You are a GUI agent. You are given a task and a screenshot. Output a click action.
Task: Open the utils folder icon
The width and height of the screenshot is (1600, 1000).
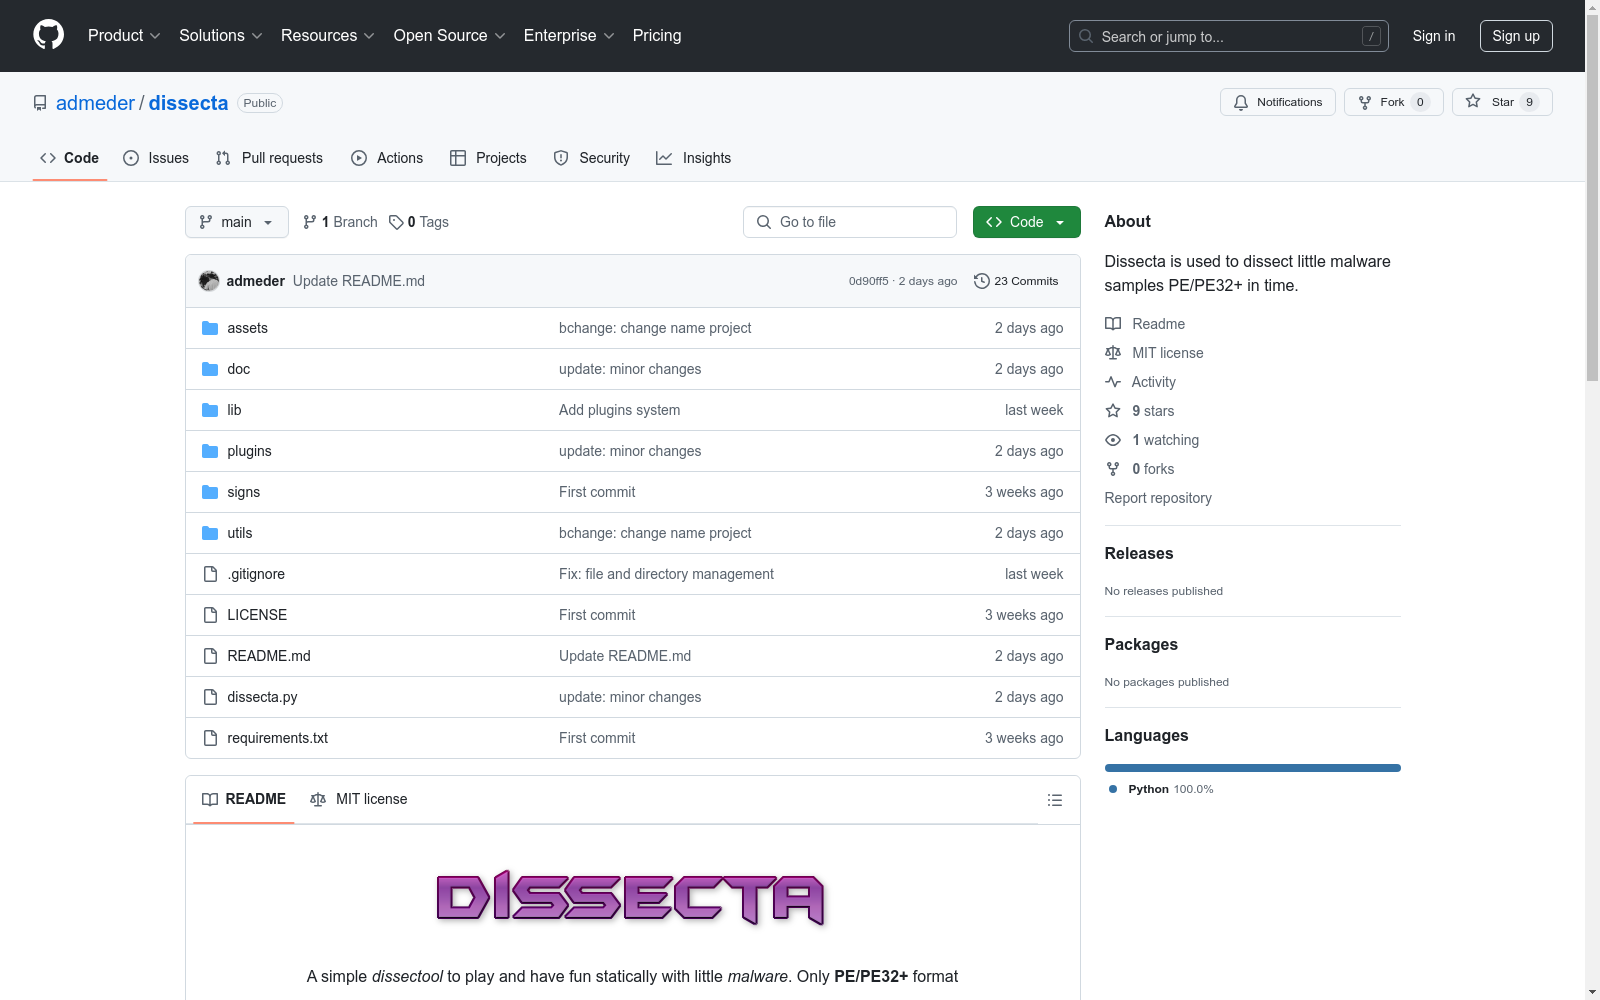pos(210,533)
